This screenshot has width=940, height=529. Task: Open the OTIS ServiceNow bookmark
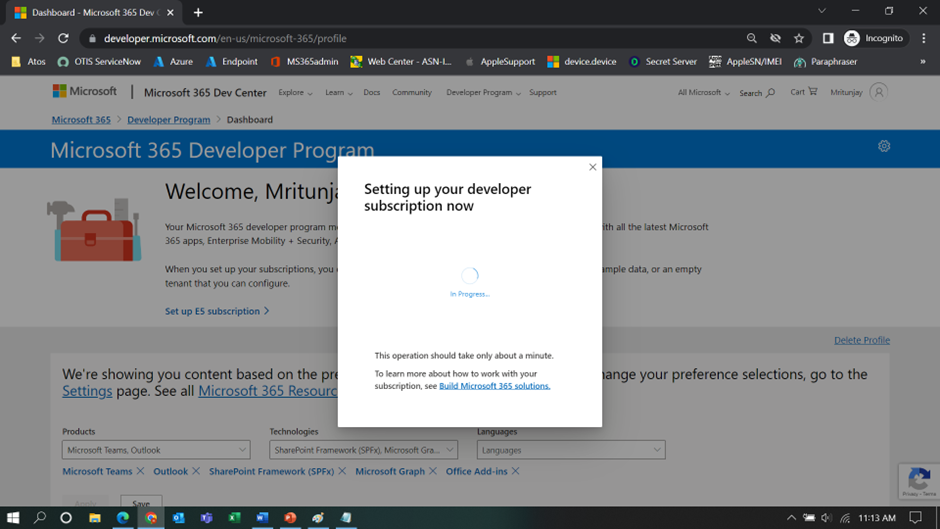coord(100,62)
